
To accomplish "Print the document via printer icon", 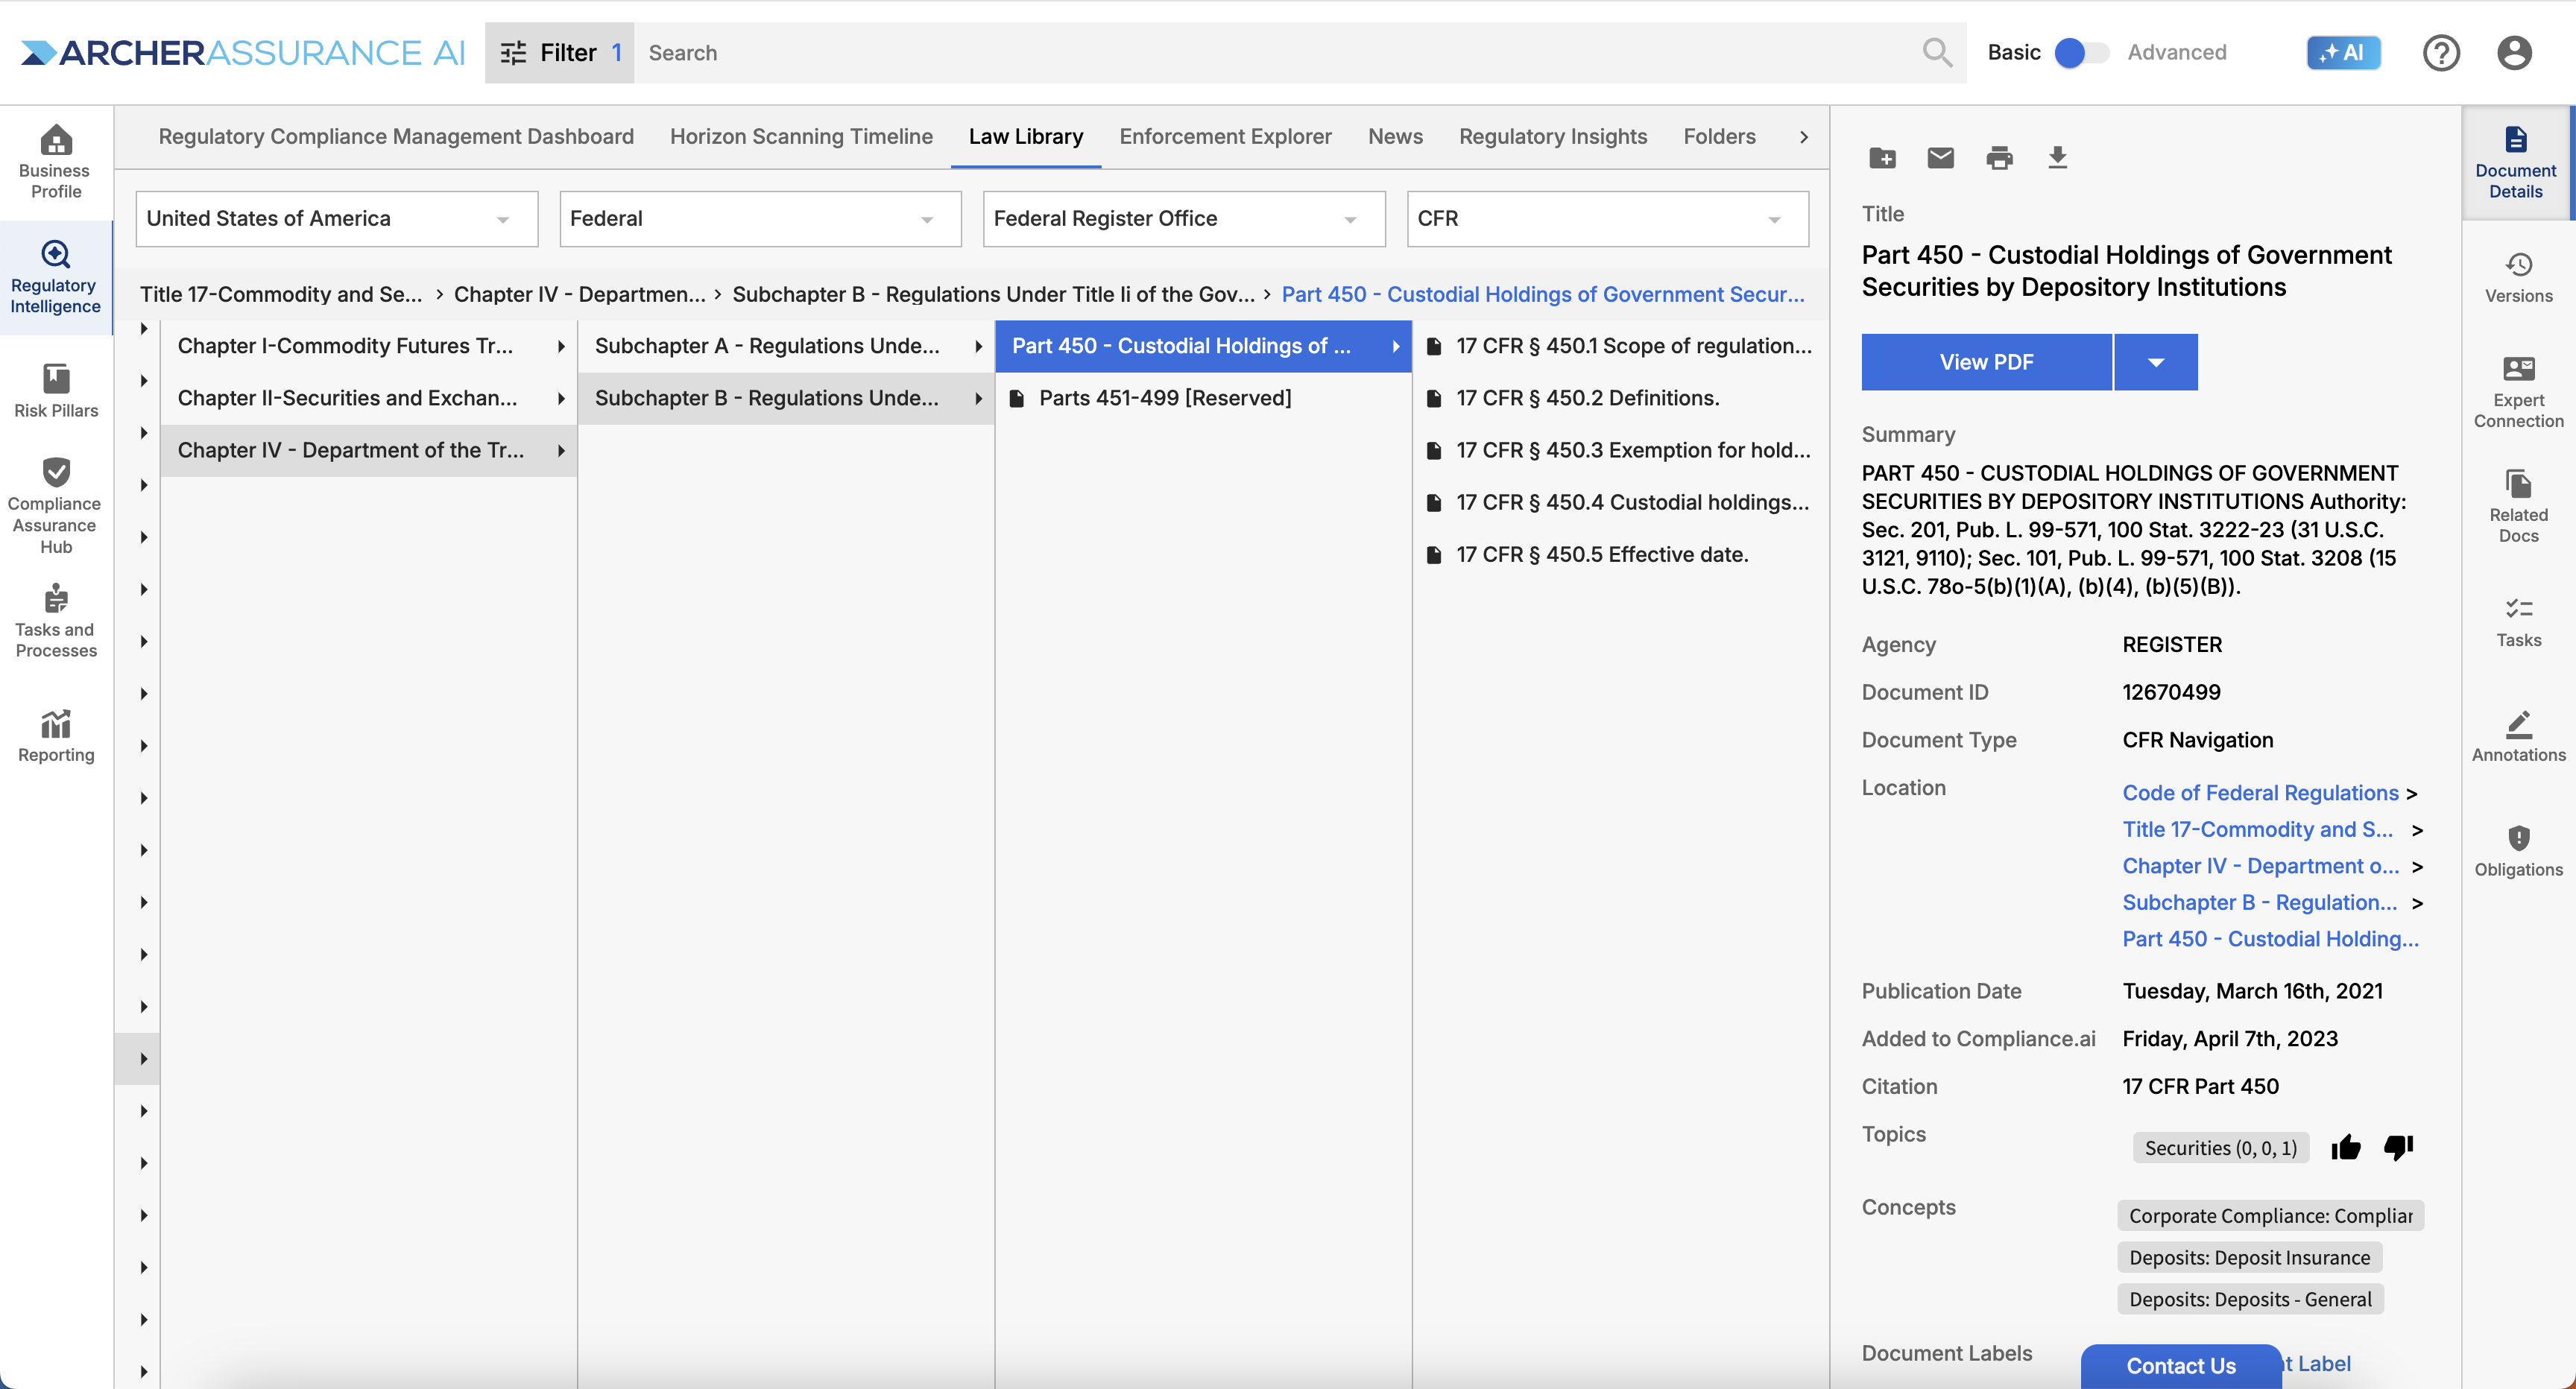I will pyautogui.click(x=1999, y=158).
